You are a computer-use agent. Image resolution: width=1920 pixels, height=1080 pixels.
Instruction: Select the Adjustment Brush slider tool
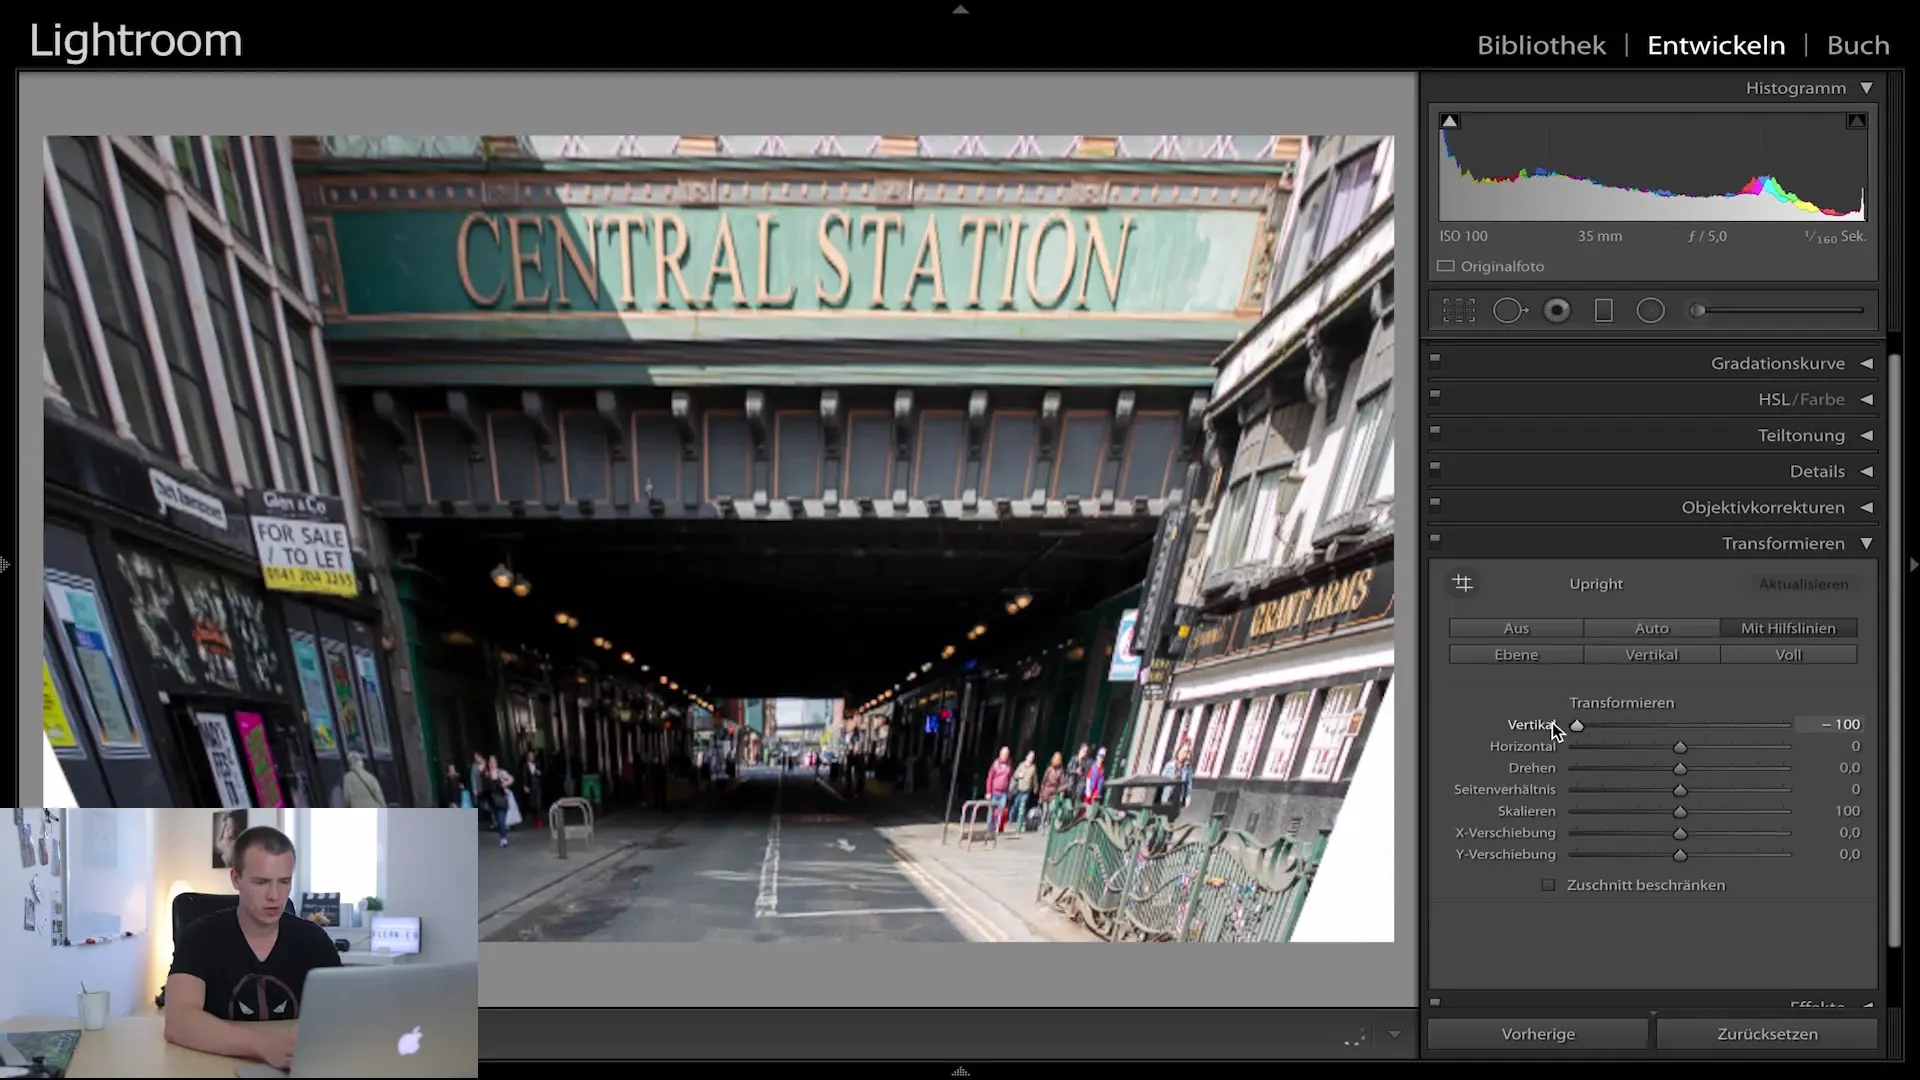[x=1776, y=311]
